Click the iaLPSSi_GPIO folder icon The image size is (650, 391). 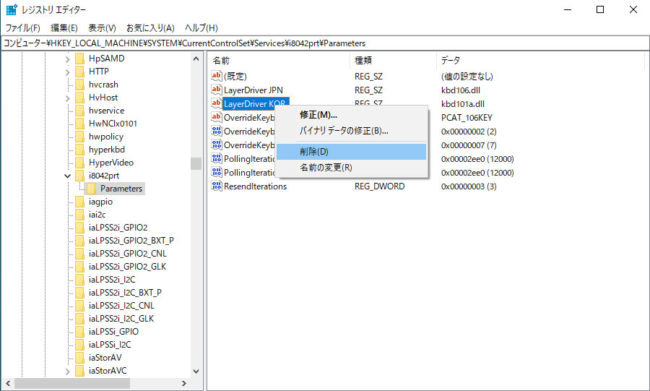pos(80,332)
